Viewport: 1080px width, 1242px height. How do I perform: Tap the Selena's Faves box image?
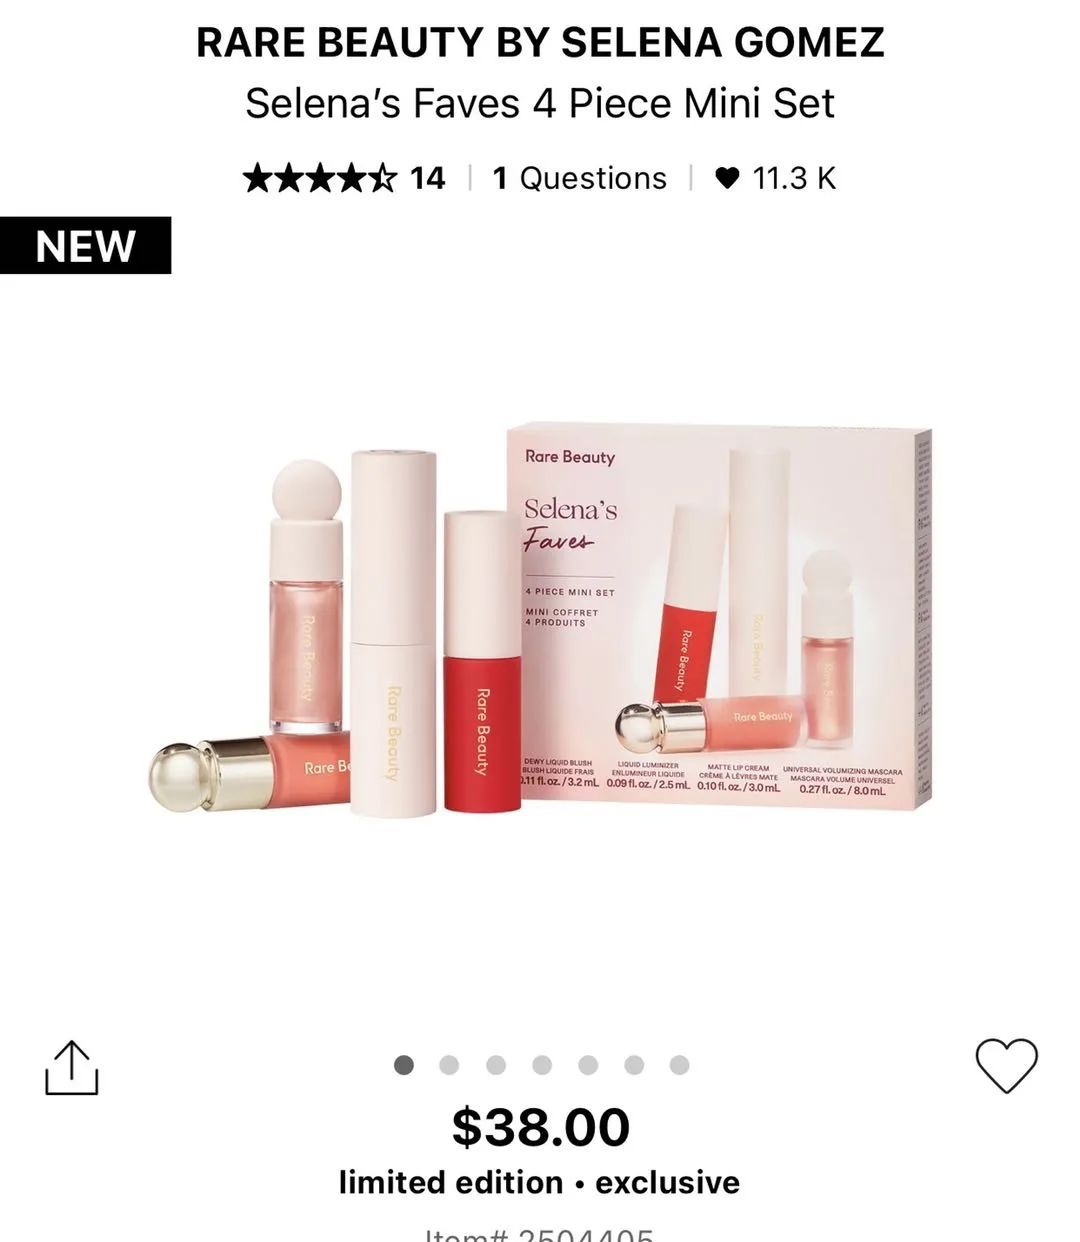pos(720,615)
